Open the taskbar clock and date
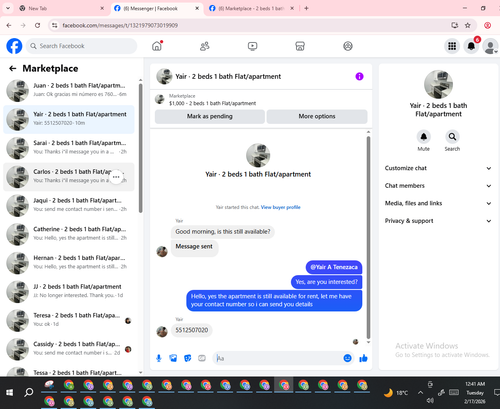Screen dimensions: 500x409 coord(476,393)
